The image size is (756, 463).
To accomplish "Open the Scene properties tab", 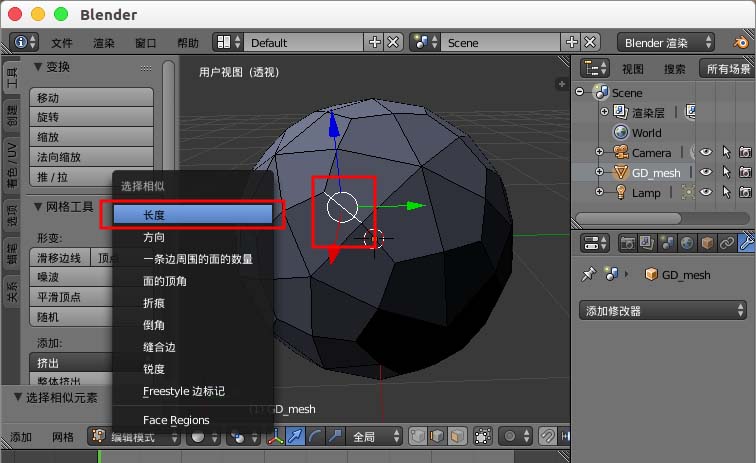I will 667,243.
